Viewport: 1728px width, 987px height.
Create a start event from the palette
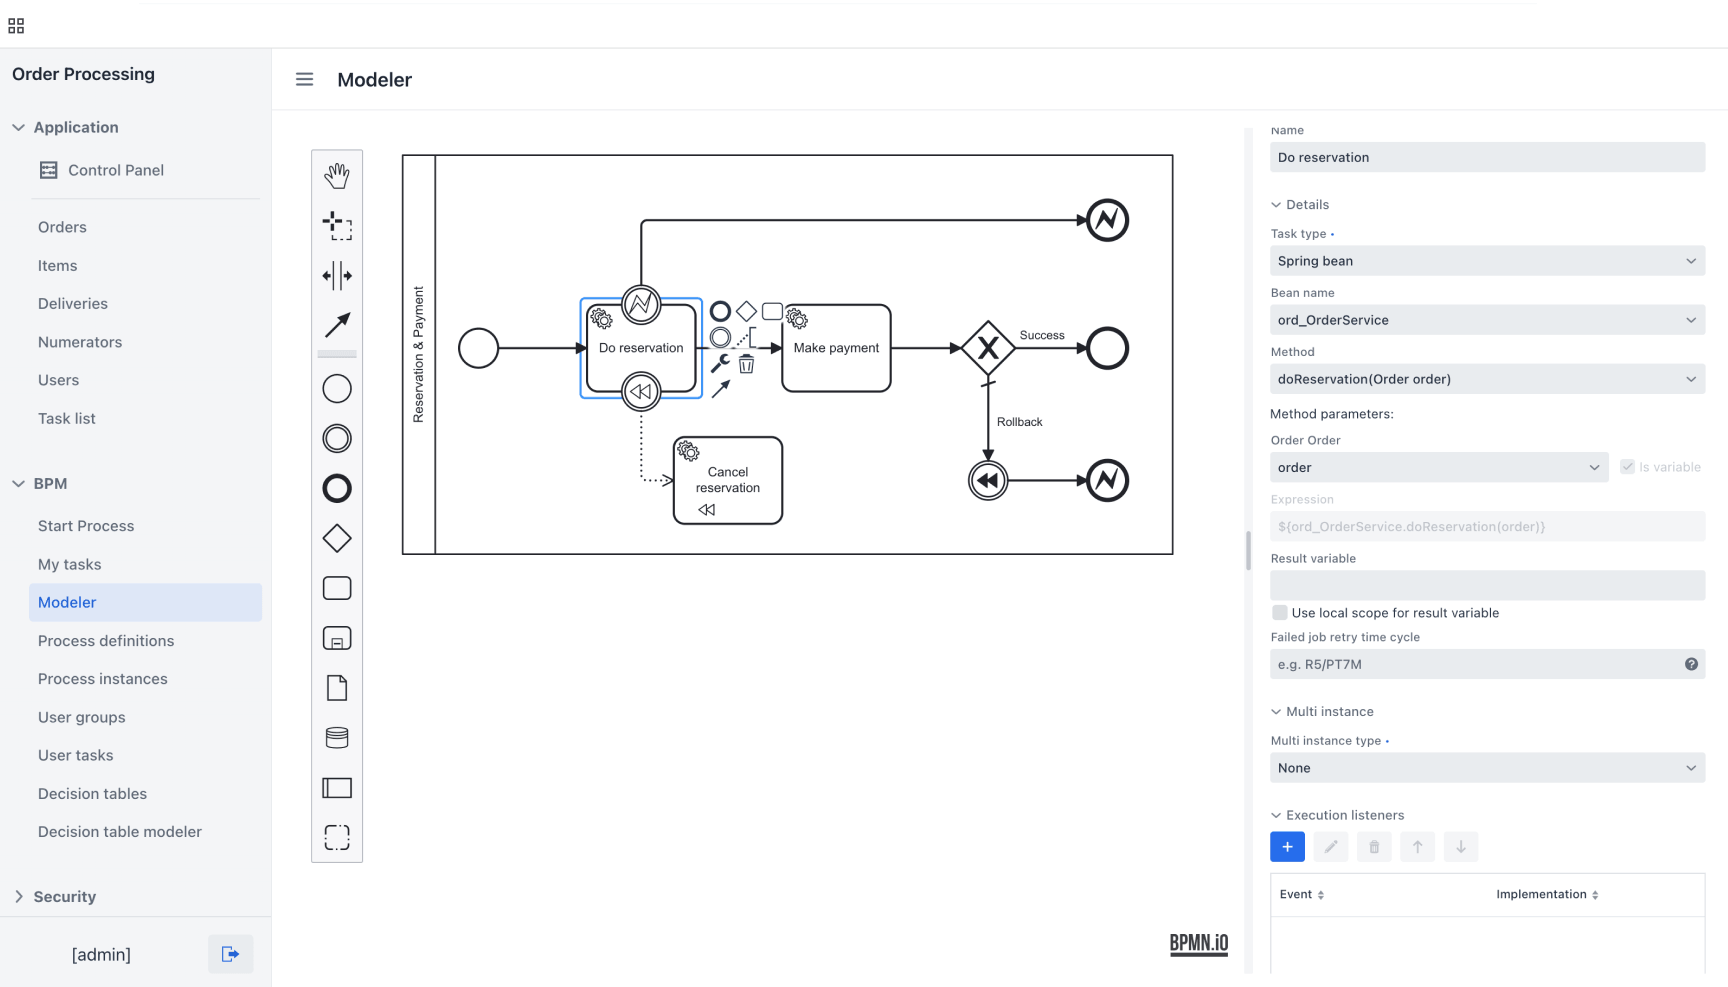[x=337, y=389]
